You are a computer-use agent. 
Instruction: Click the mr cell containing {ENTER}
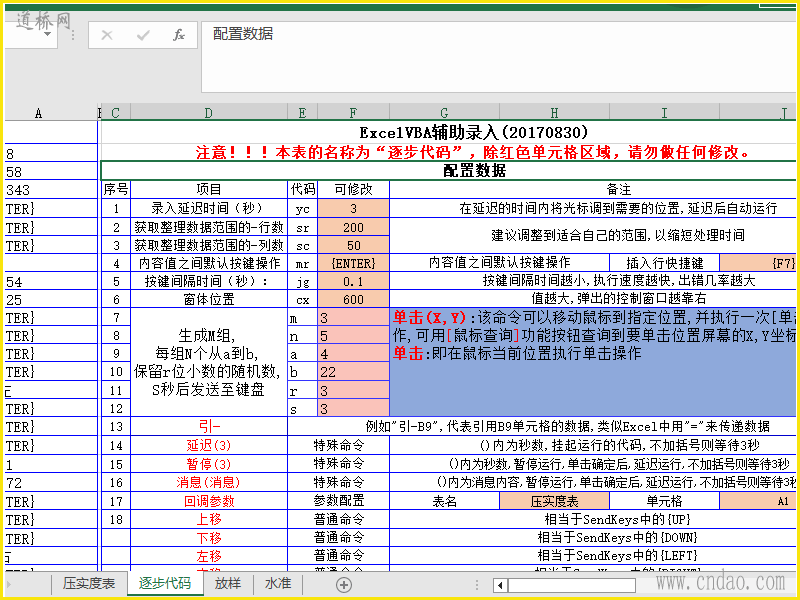(x=354, y=263)
